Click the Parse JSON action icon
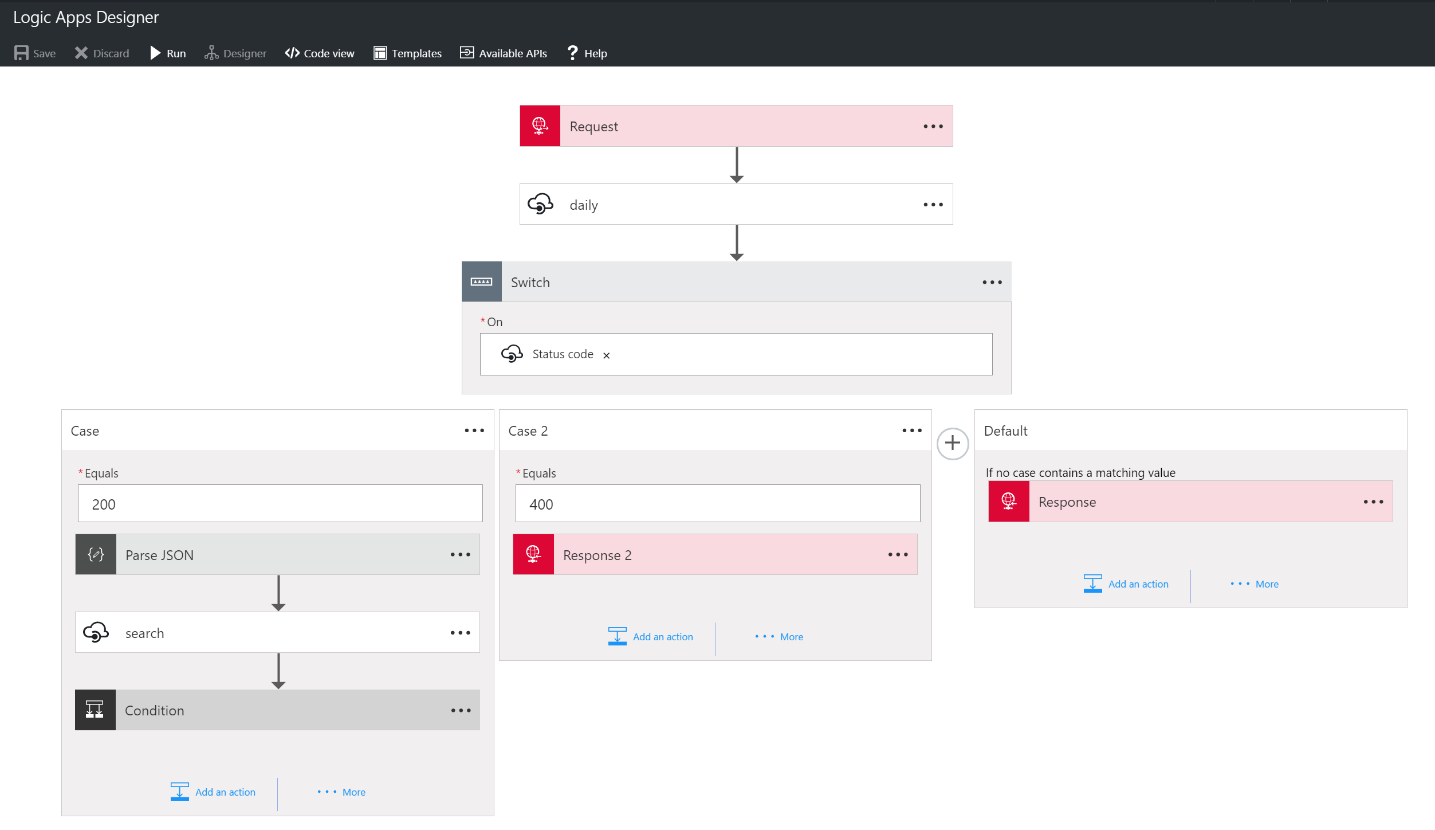Image resolution: width=1435 pixels, height=830 pixels. point(95,554)
